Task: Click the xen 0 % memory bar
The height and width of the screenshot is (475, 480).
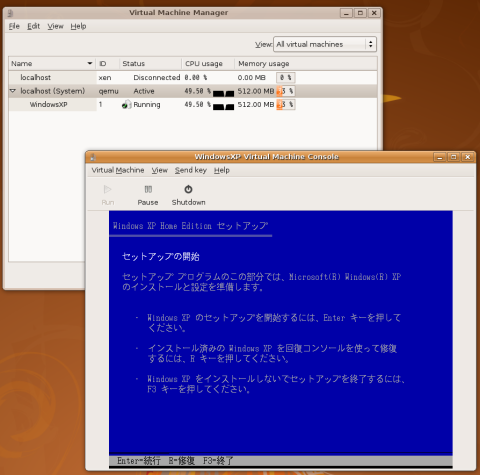Action: pyautogui.click(x=286, y=77)
